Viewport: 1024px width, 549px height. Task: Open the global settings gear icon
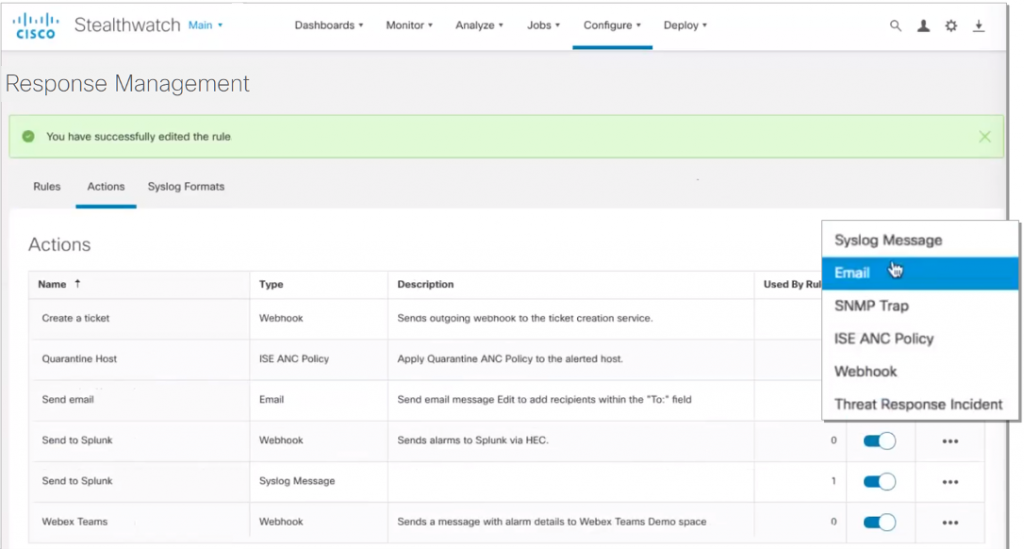951,26
